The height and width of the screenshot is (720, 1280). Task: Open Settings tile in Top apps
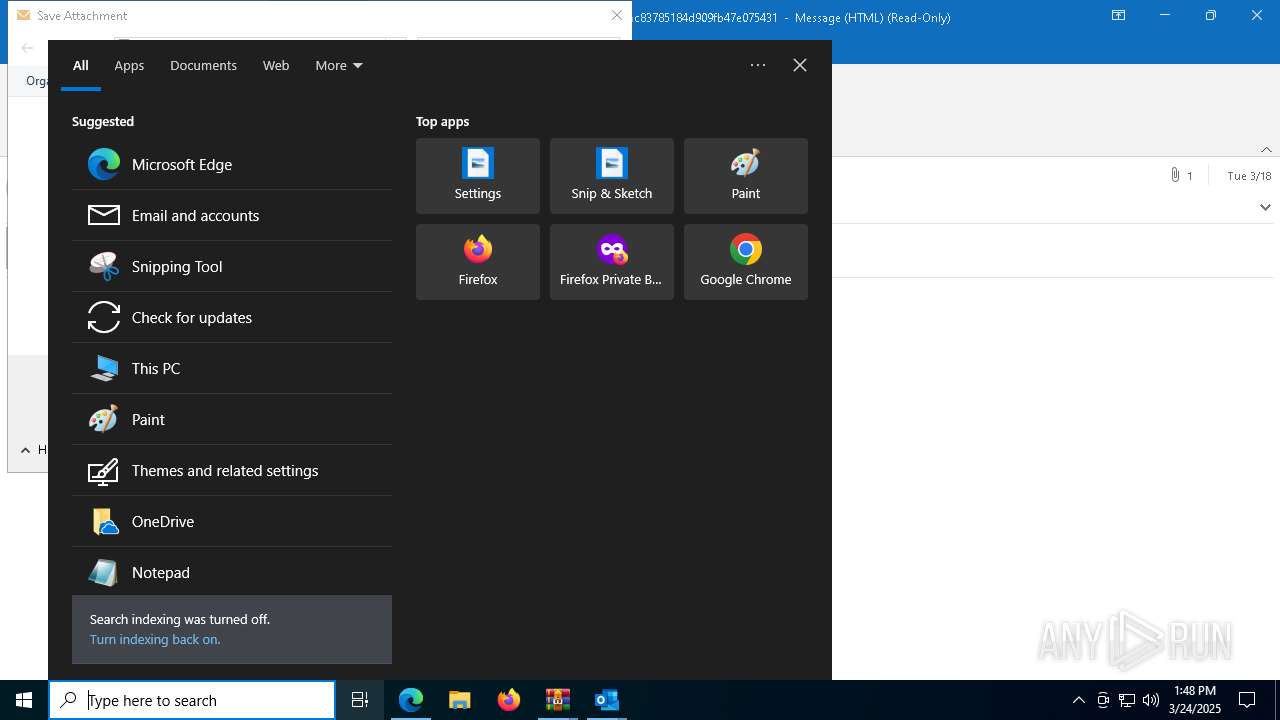(x=478, y=176)
